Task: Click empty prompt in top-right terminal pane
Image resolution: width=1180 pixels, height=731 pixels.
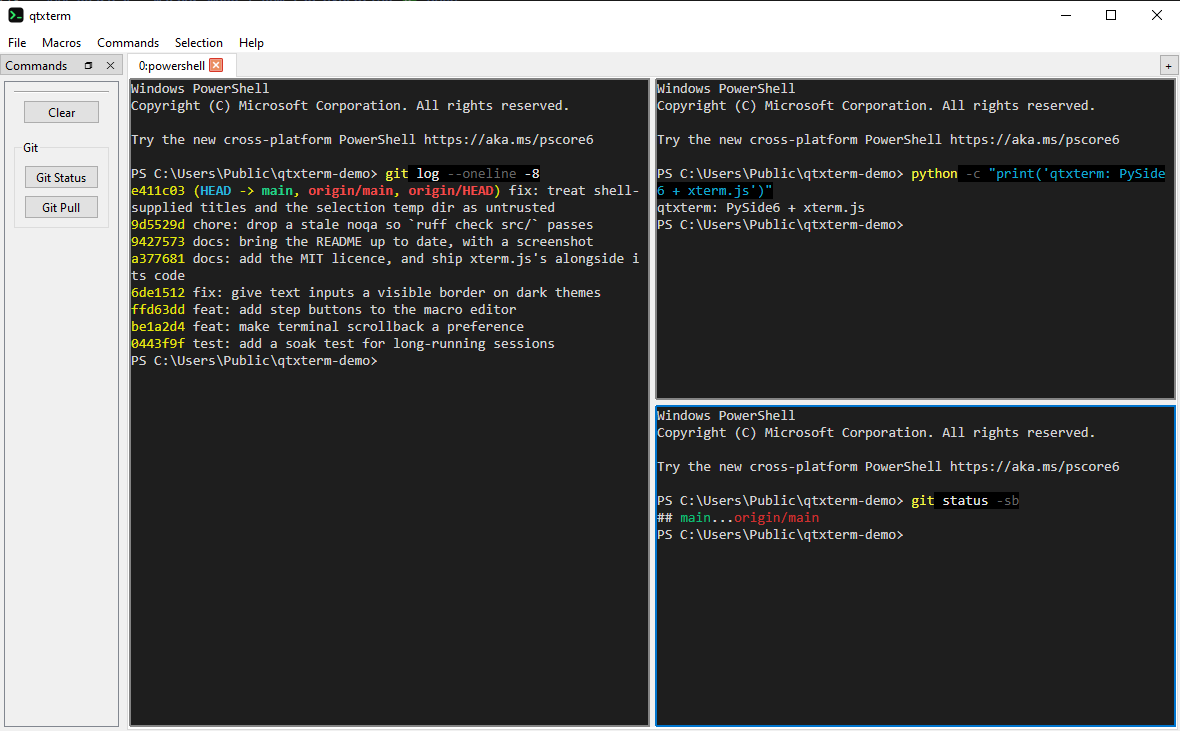Action: (780, 224)
